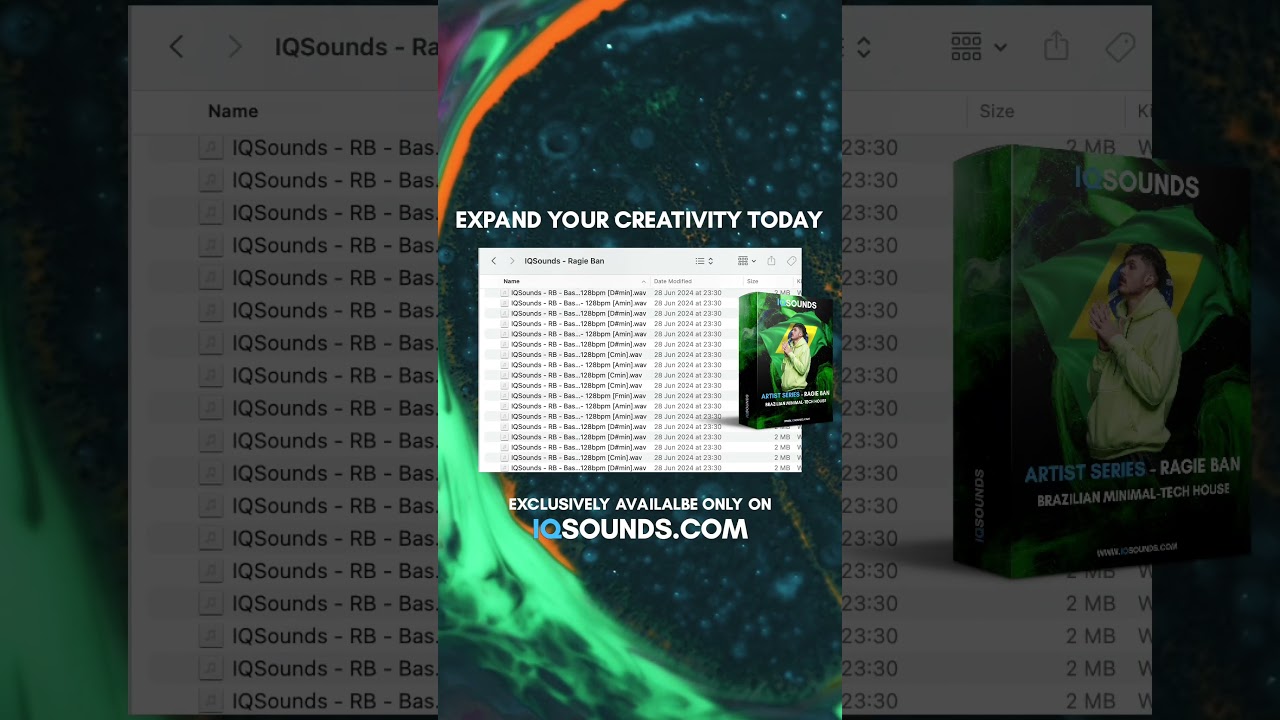Go back in the small Finder window
The width and height of the screenshot is (1280, 720).
pyautogui.click(x=493, y=261)
